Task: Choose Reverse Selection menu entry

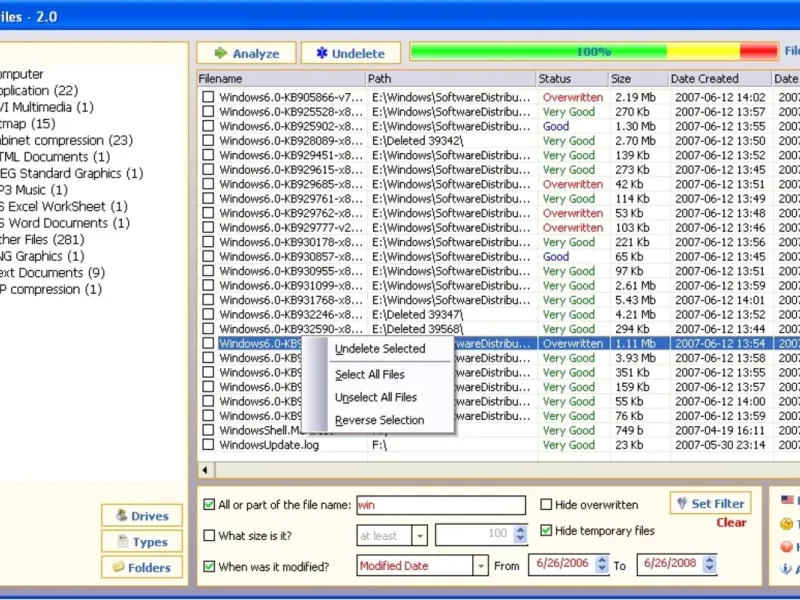Action: (x=380, y=420)
